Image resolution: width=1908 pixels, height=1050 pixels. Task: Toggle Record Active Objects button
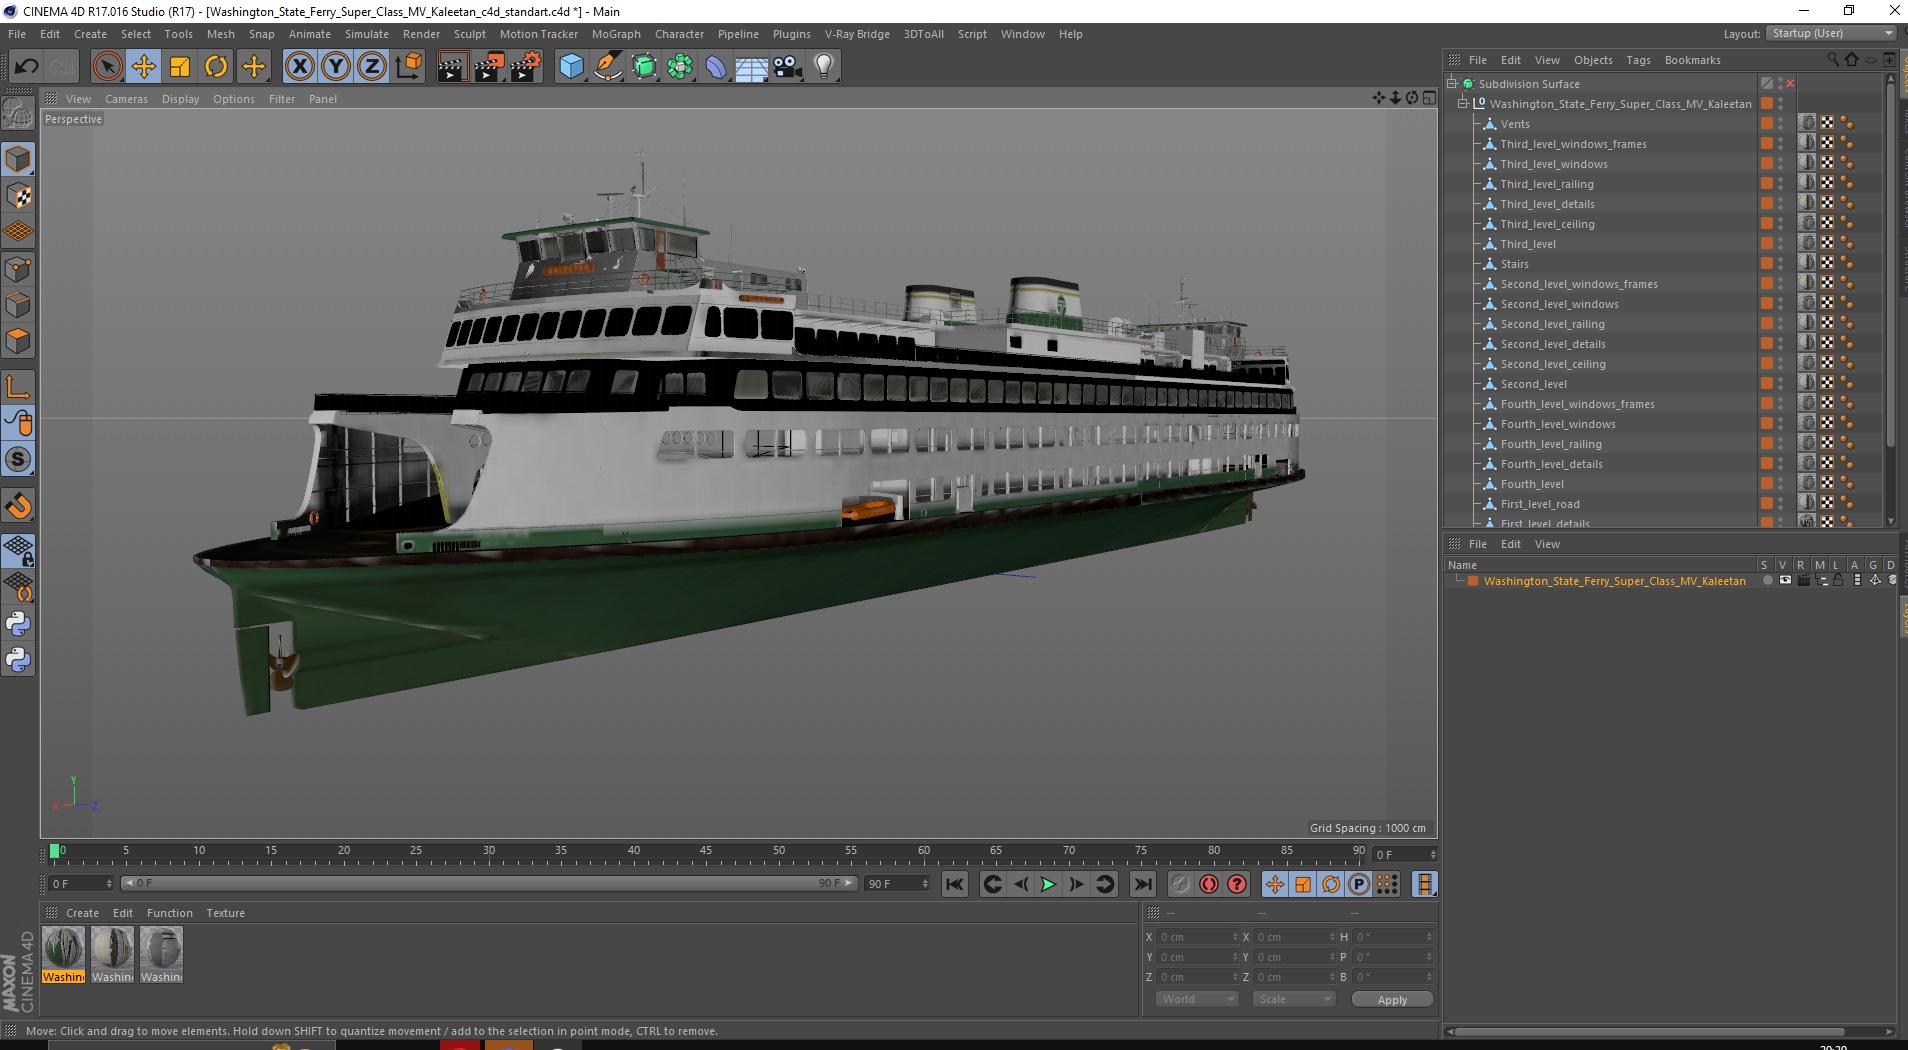1181,884
